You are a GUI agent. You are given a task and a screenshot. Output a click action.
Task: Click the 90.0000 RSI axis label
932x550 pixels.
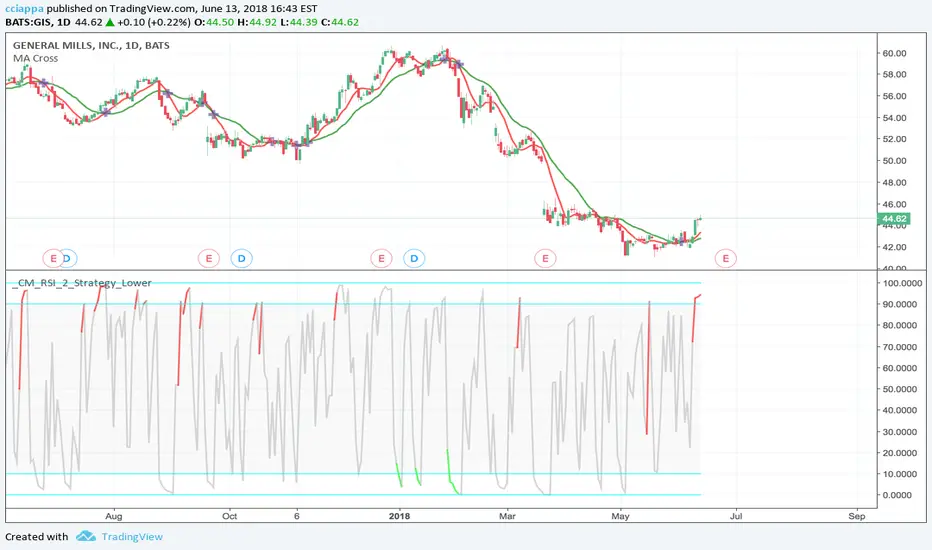point(898,304)
